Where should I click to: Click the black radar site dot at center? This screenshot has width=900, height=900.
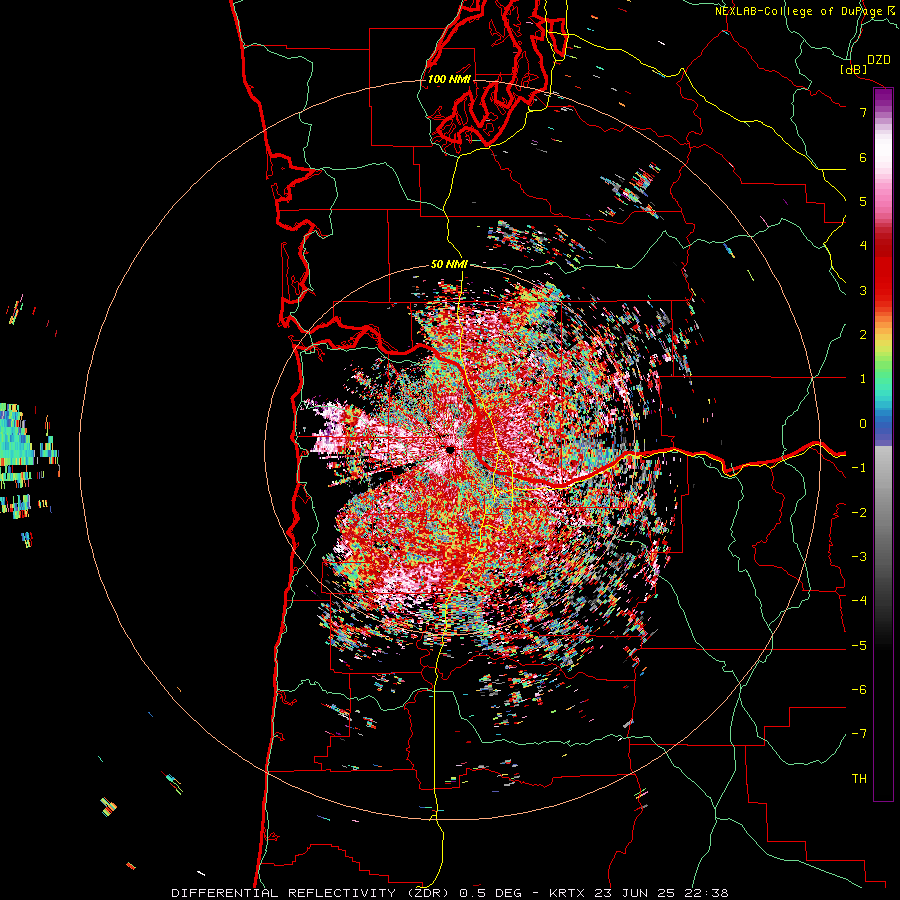450,450
